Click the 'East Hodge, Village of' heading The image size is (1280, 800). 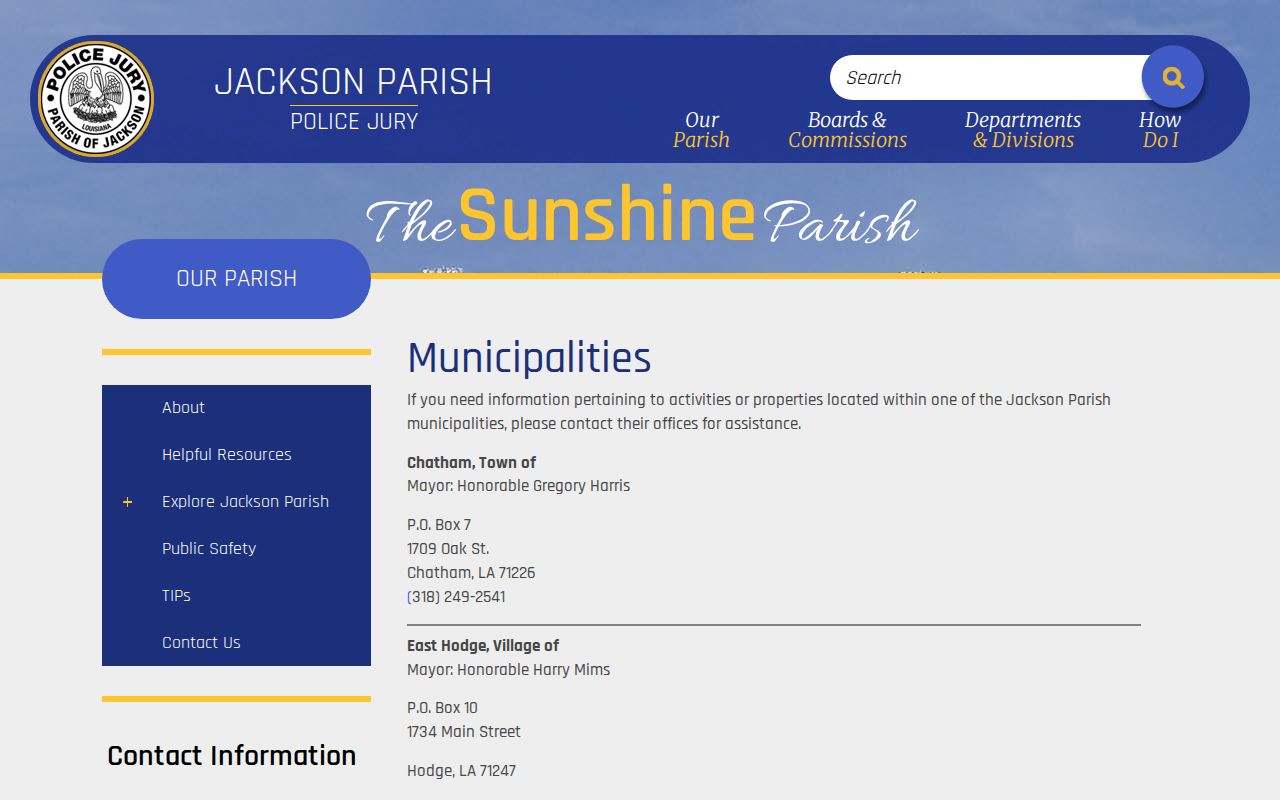coord(483,646)
